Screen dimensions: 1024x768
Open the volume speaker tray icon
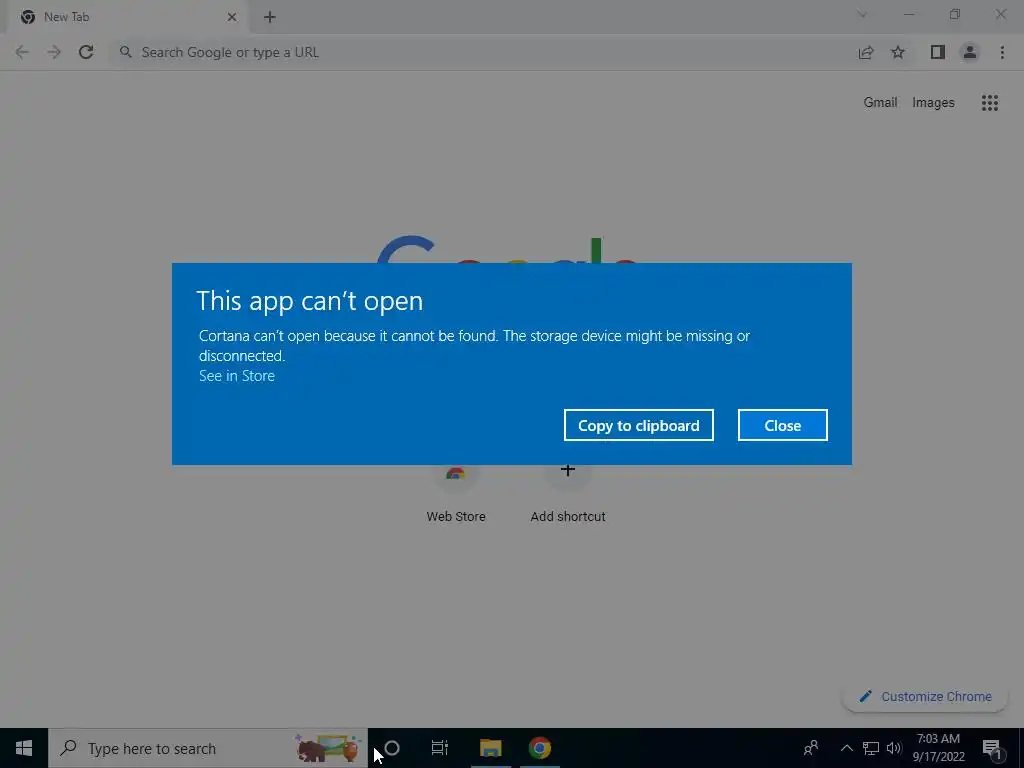tap(894, 748)
